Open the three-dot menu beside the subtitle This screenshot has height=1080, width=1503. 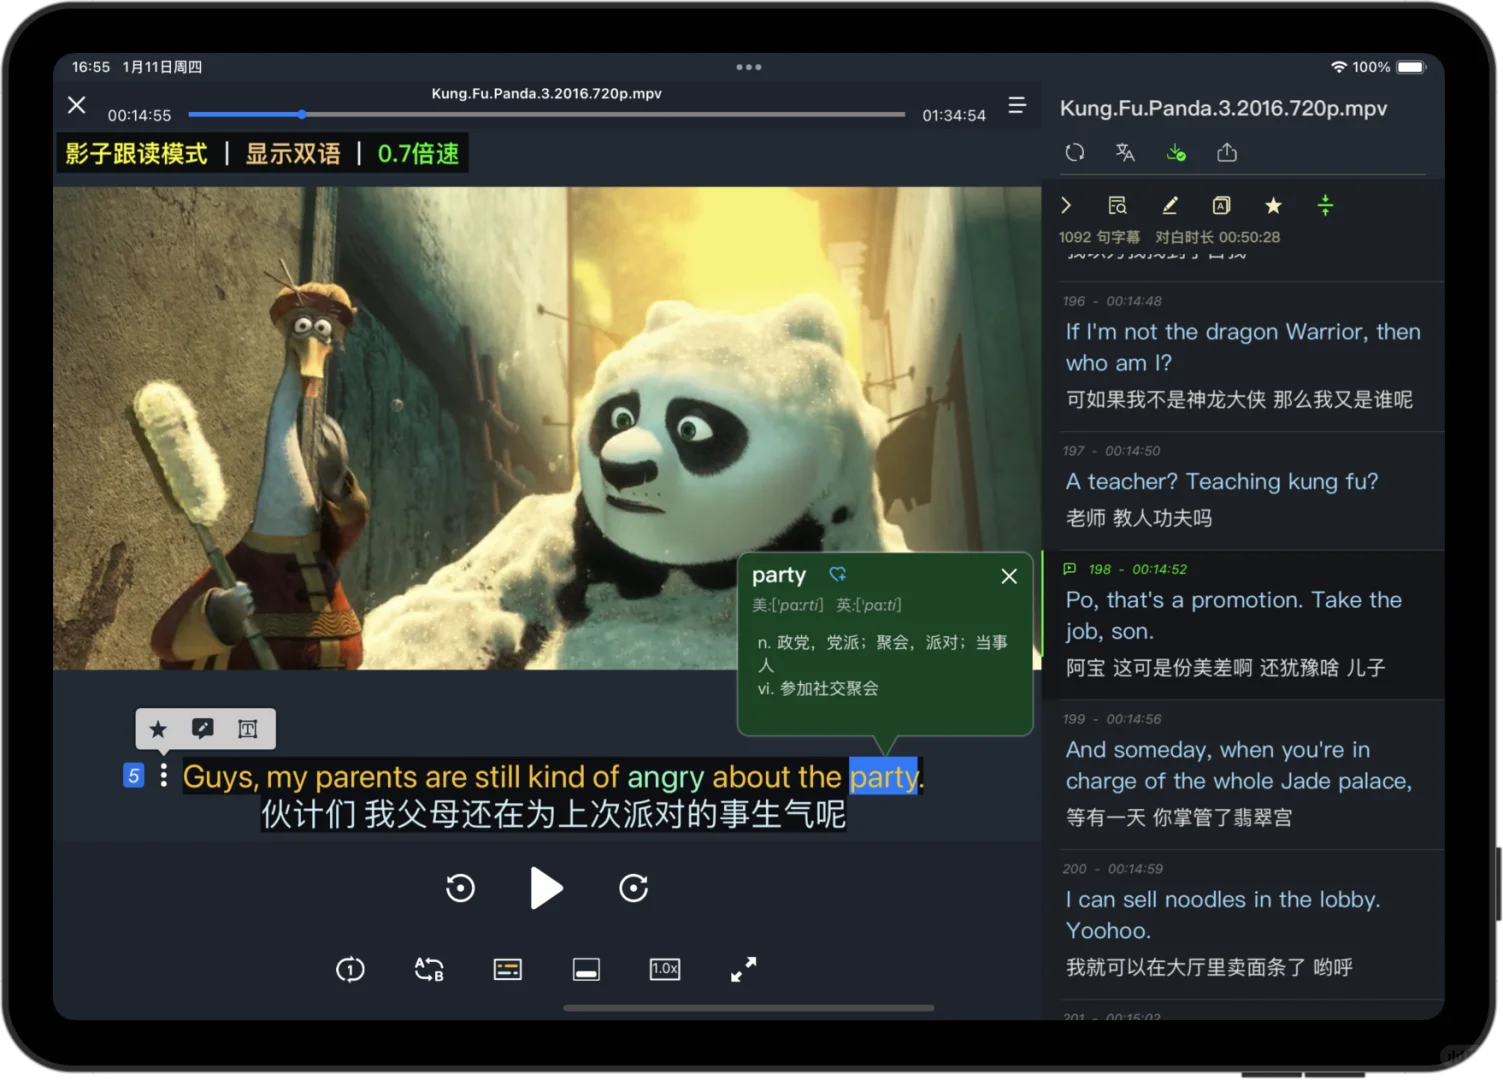point(164,776)
